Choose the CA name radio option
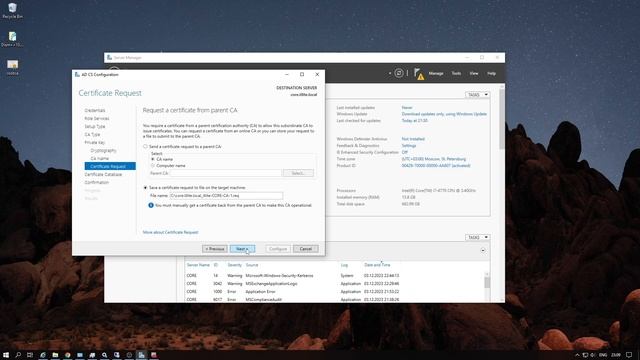The width and height of the screenshot is (640, 360). pos(153,159)
